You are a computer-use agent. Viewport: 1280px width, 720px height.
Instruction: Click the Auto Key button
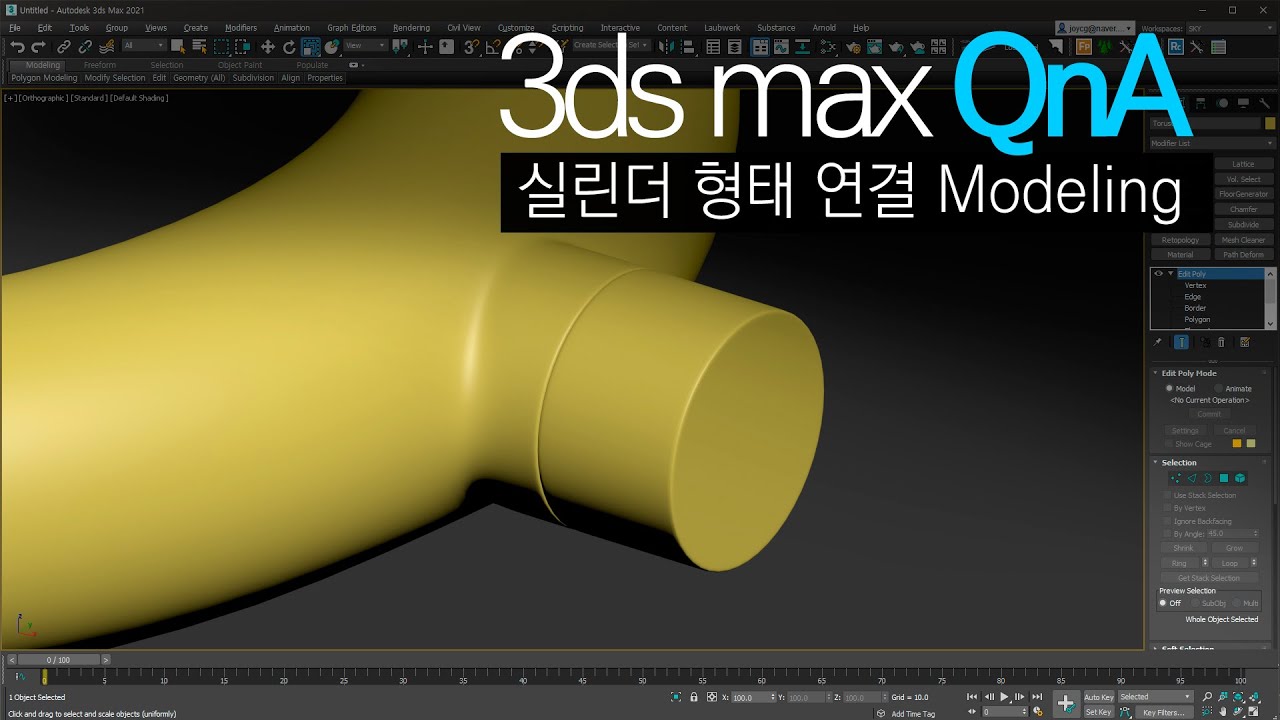point(1098,697)
